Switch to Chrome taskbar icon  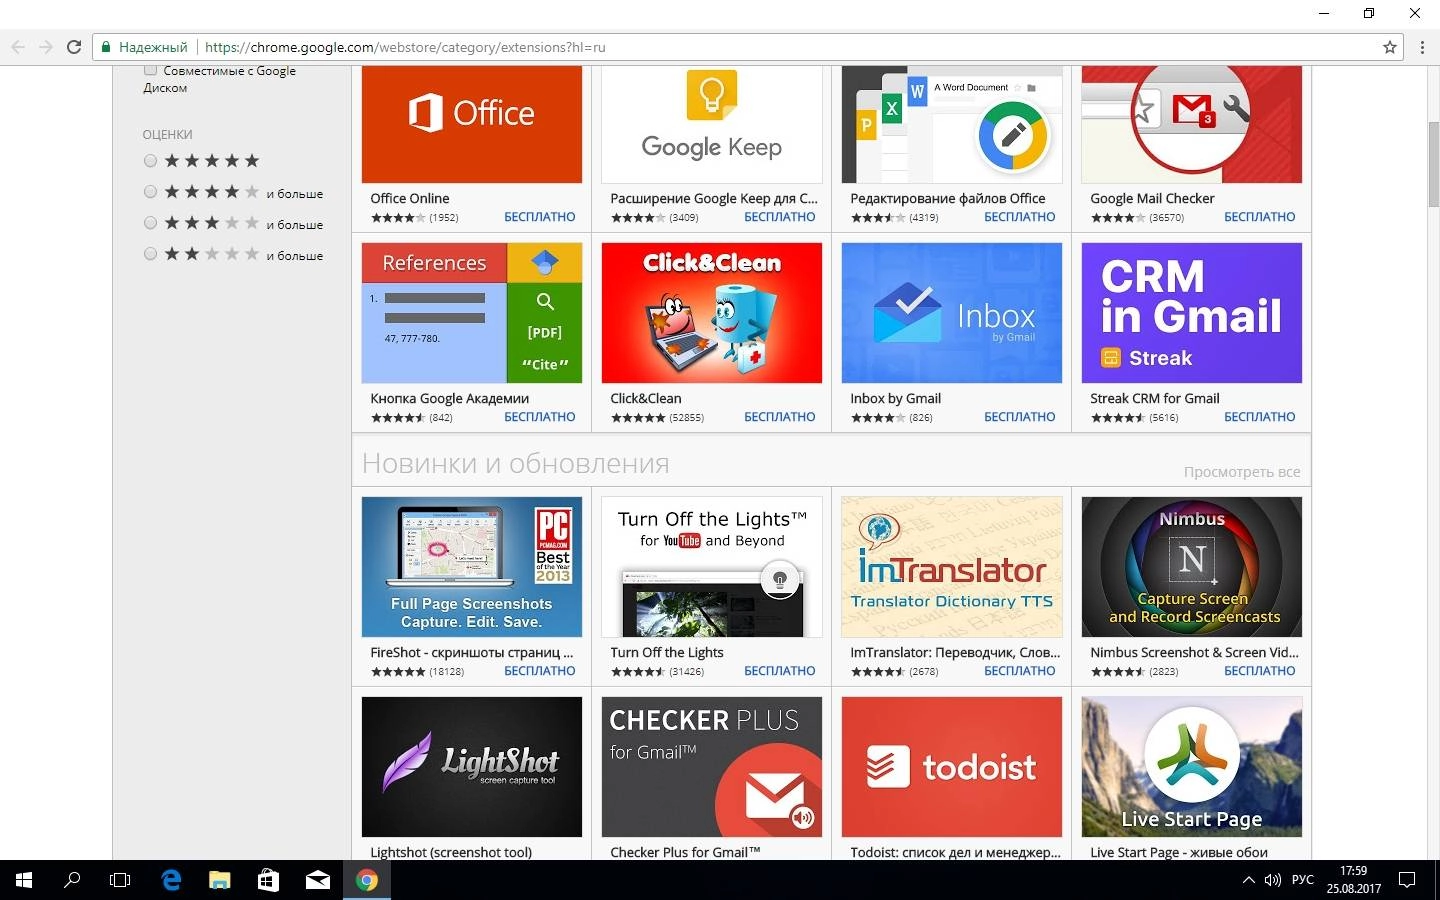tap(367, 880)
